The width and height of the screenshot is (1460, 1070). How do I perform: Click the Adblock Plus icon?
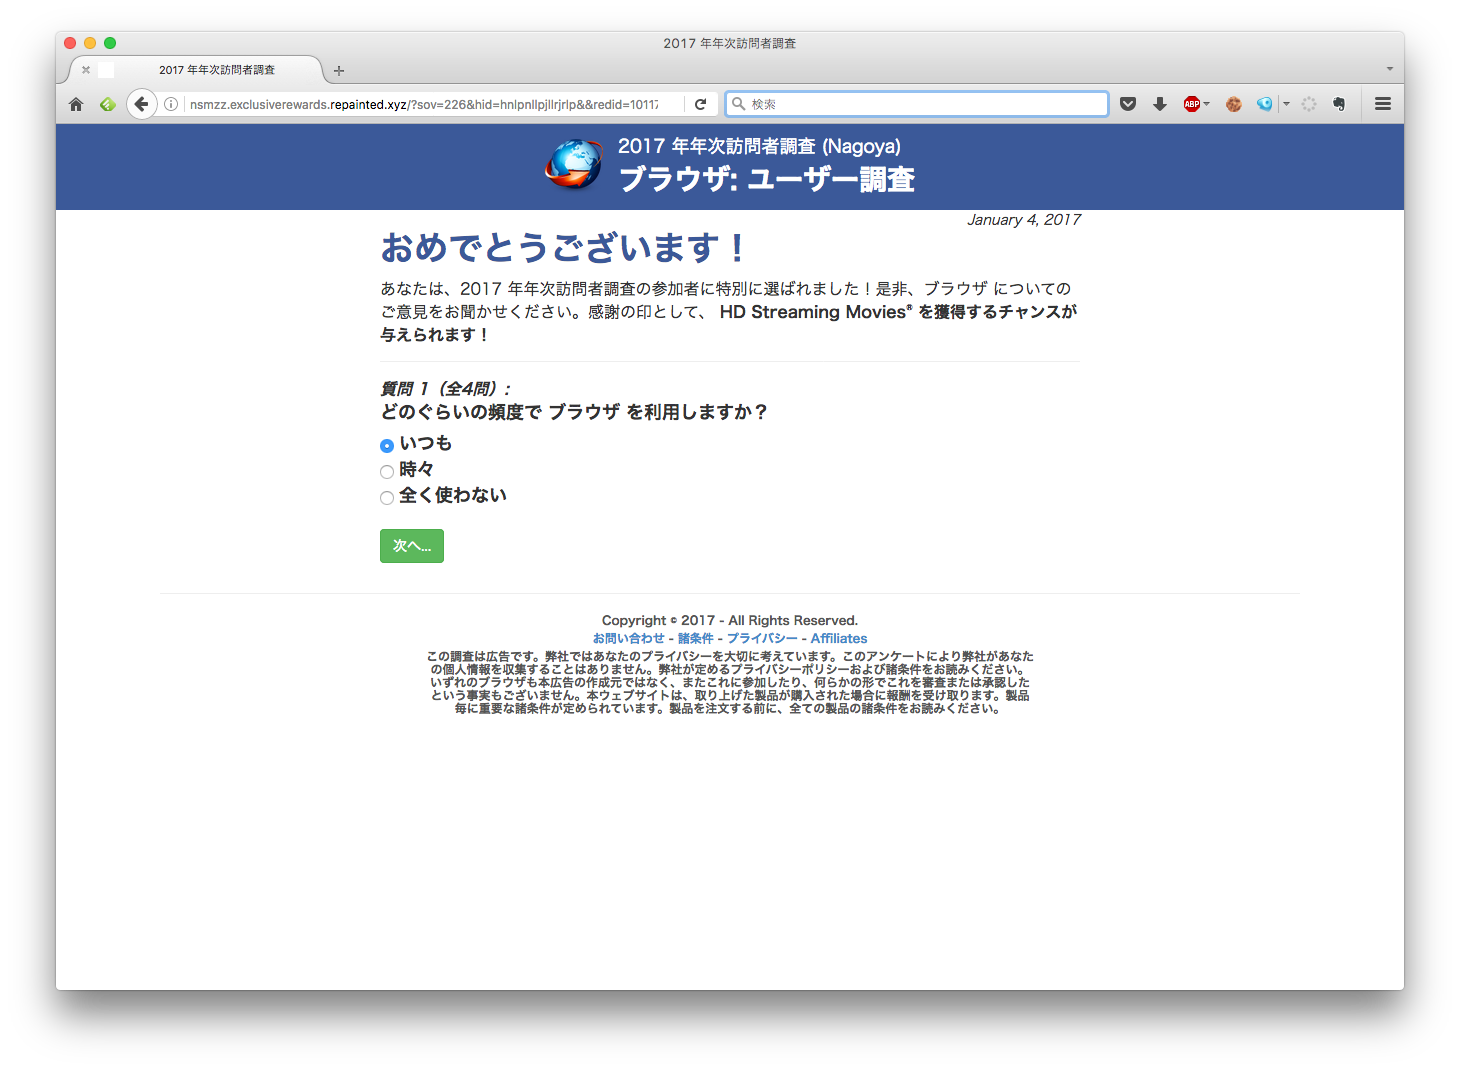1191,104
